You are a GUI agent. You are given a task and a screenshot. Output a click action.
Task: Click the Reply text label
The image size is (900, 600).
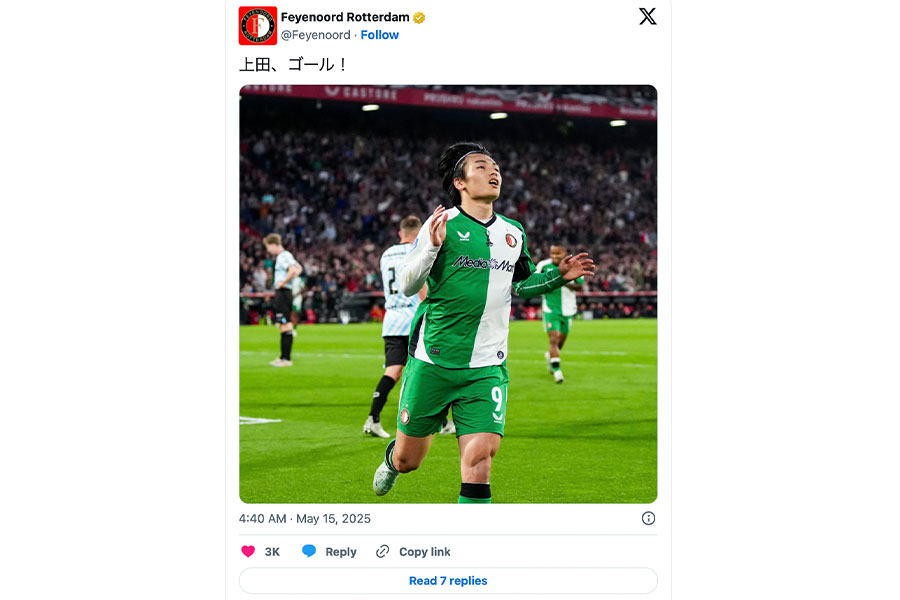coord(341,552)
